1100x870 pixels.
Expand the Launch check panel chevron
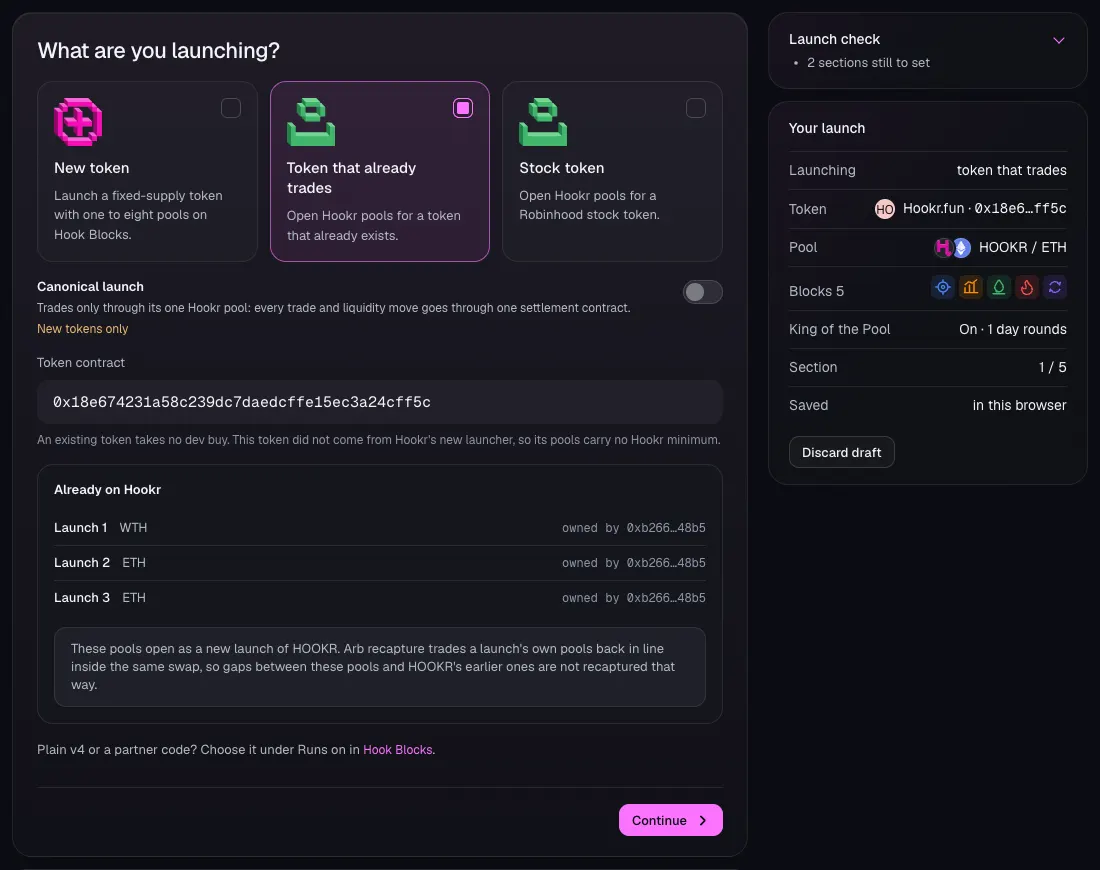(1059, 41)
